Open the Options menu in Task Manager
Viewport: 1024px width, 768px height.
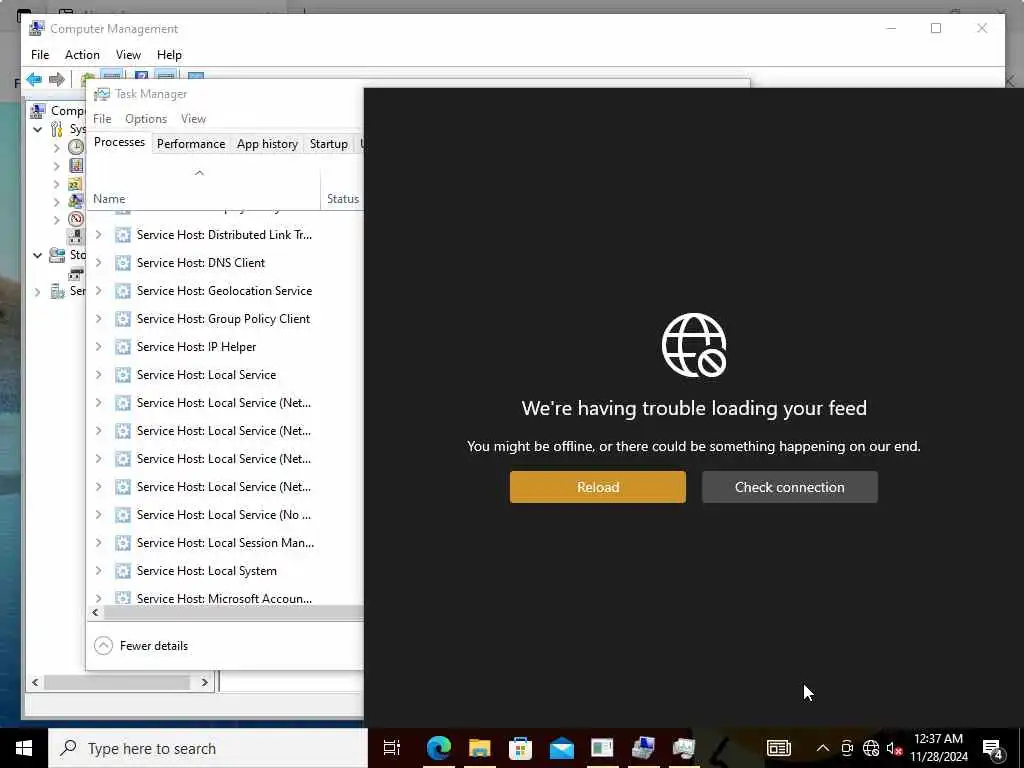(x=146, y=119)
